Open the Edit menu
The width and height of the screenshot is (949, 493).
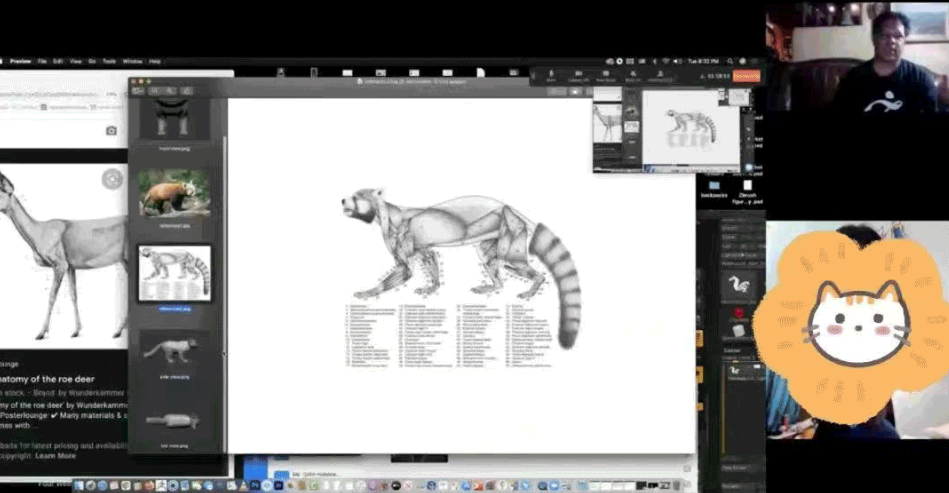pyautogui.click(x=58, y=62)
